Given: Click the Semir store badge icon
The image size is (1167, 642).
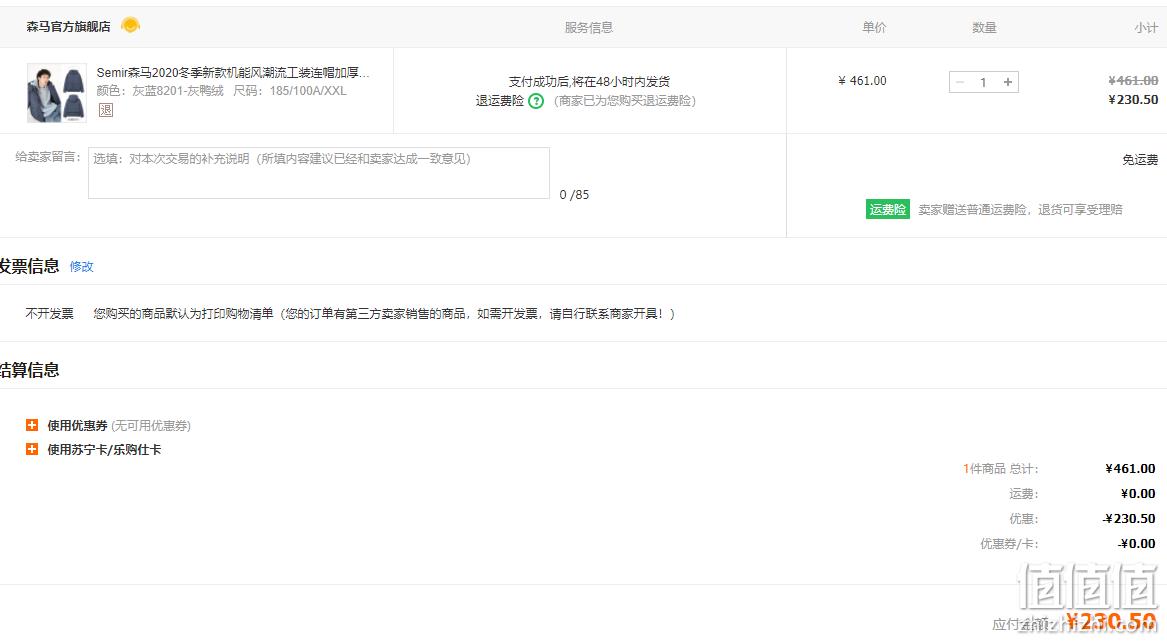Looking at the screenshot, I should click(130, 25).
